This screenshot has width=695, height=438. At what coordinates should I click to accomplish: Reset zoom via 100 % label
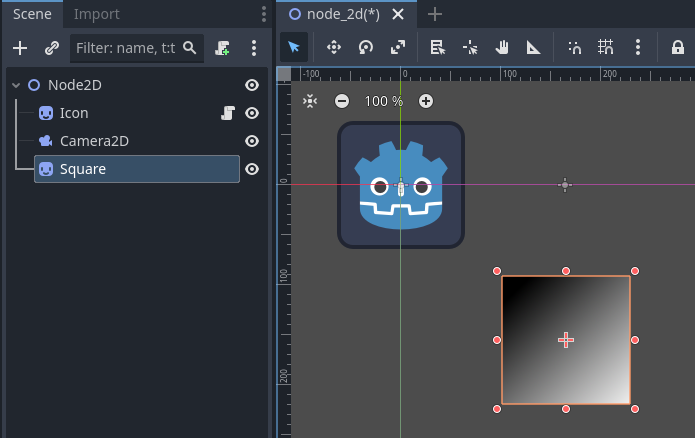[x=384, y=101]
